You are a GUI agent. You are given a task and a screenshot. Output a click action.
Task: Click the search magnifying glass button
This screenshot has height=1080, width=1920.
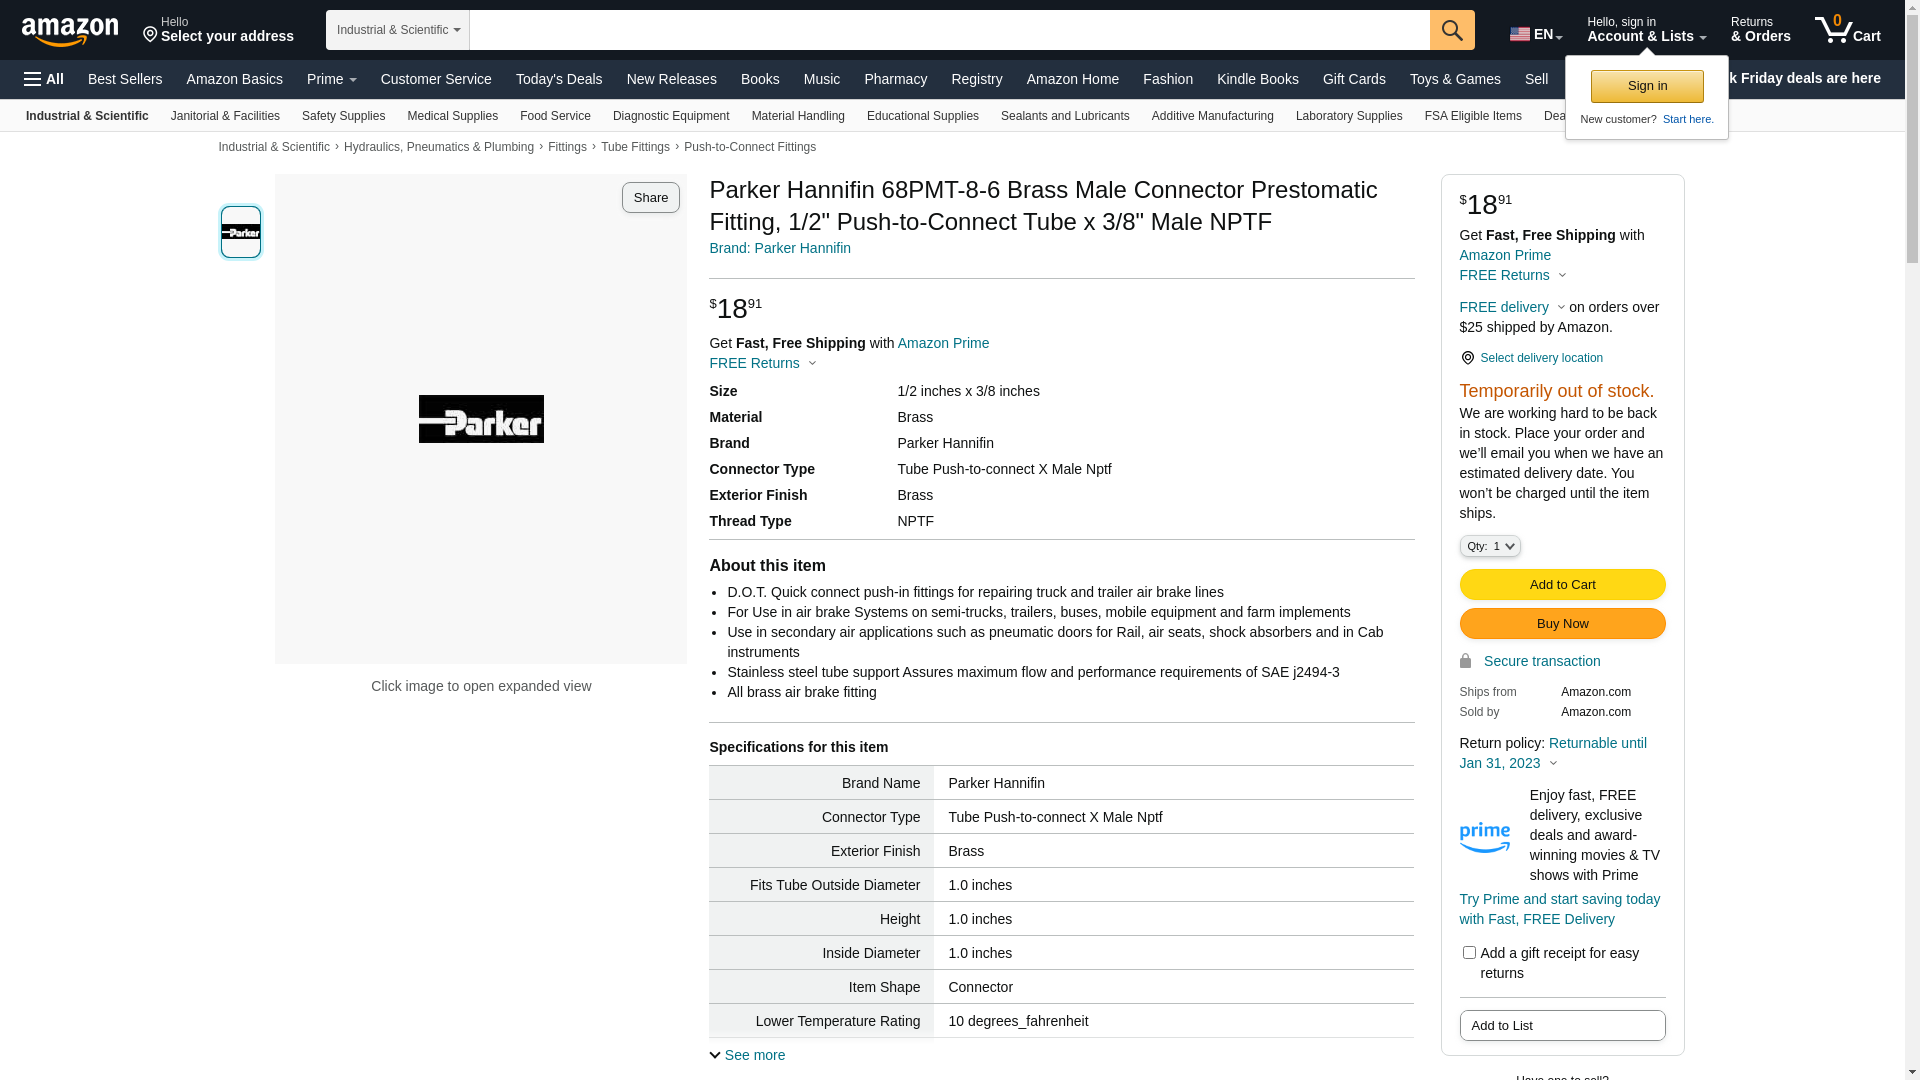pos(1452,30)
